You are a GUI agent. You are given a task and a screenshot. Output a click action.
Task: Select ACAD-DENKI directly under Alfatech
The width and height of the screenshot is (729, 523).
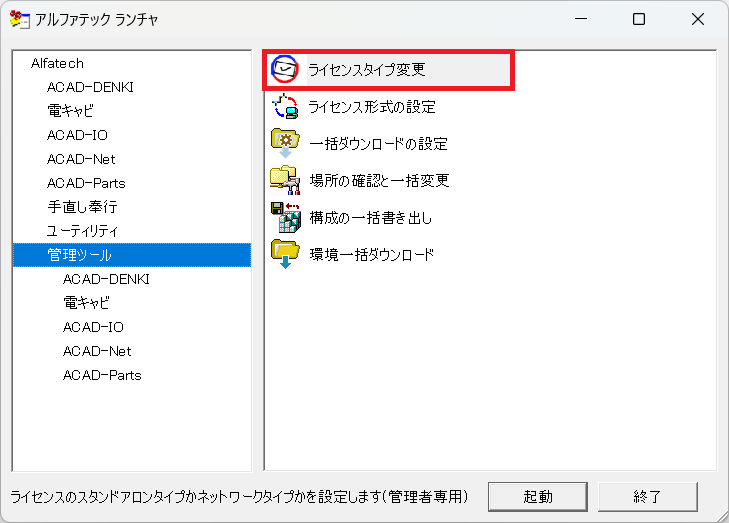pyautogui.click(x=90, y=87)
